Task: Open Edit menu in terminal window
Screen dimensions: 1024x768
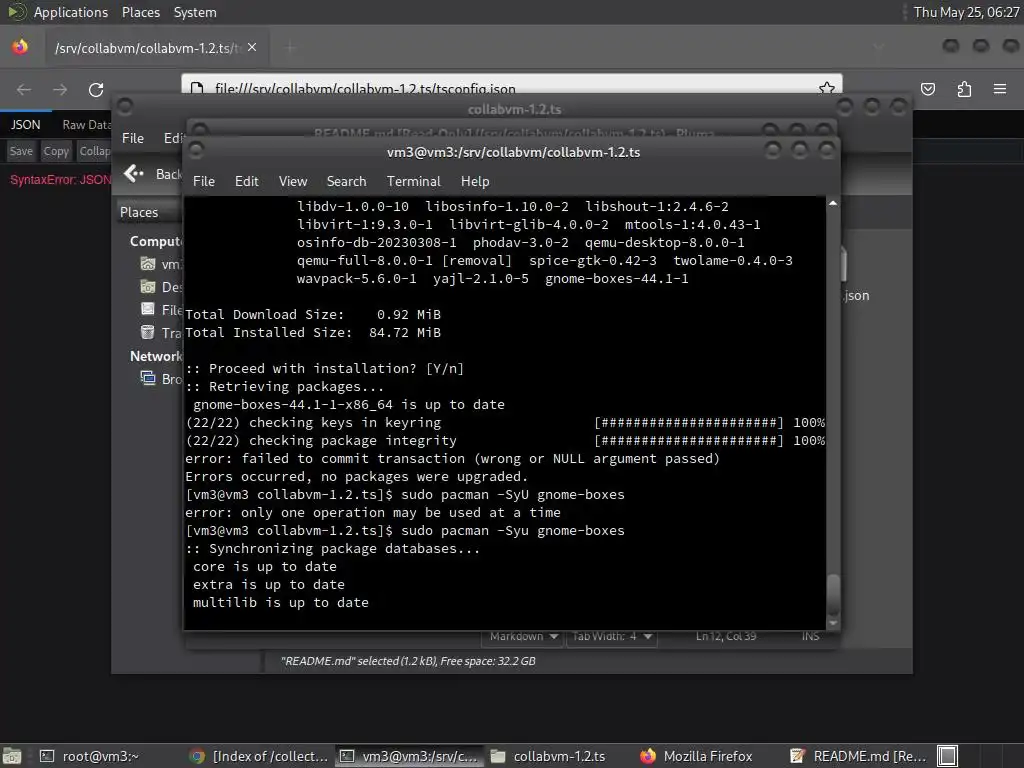Action: point(247,182)
